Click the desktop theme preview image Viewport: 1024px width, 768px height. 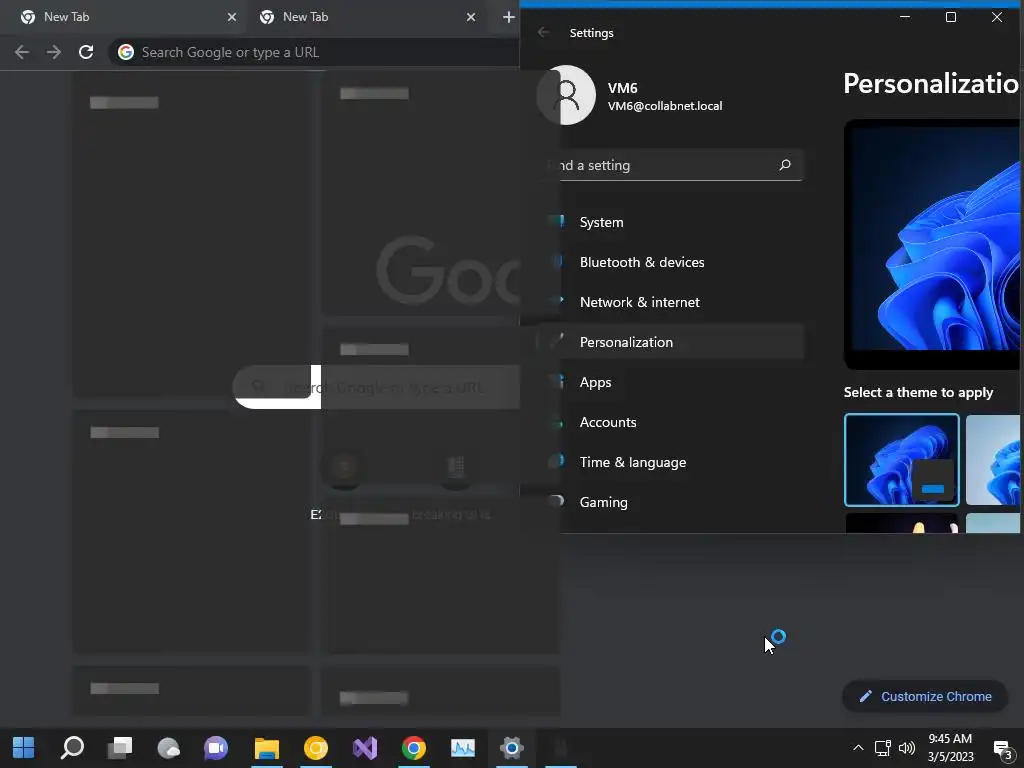click(x=932, y=244)
